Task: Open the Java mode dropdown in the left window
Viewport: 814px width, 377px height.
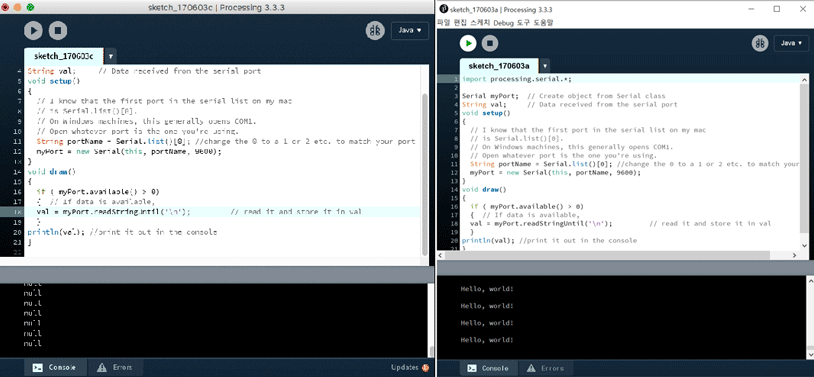Action: (x=410, y=31)
